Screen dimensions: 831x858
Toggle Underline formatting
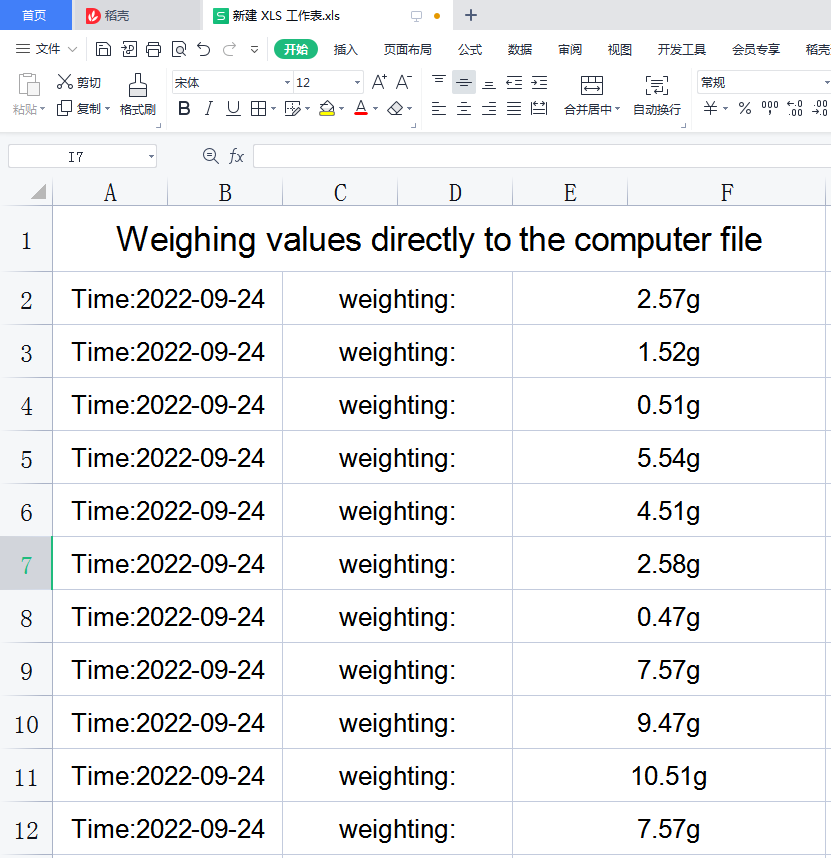coord(233,109)
